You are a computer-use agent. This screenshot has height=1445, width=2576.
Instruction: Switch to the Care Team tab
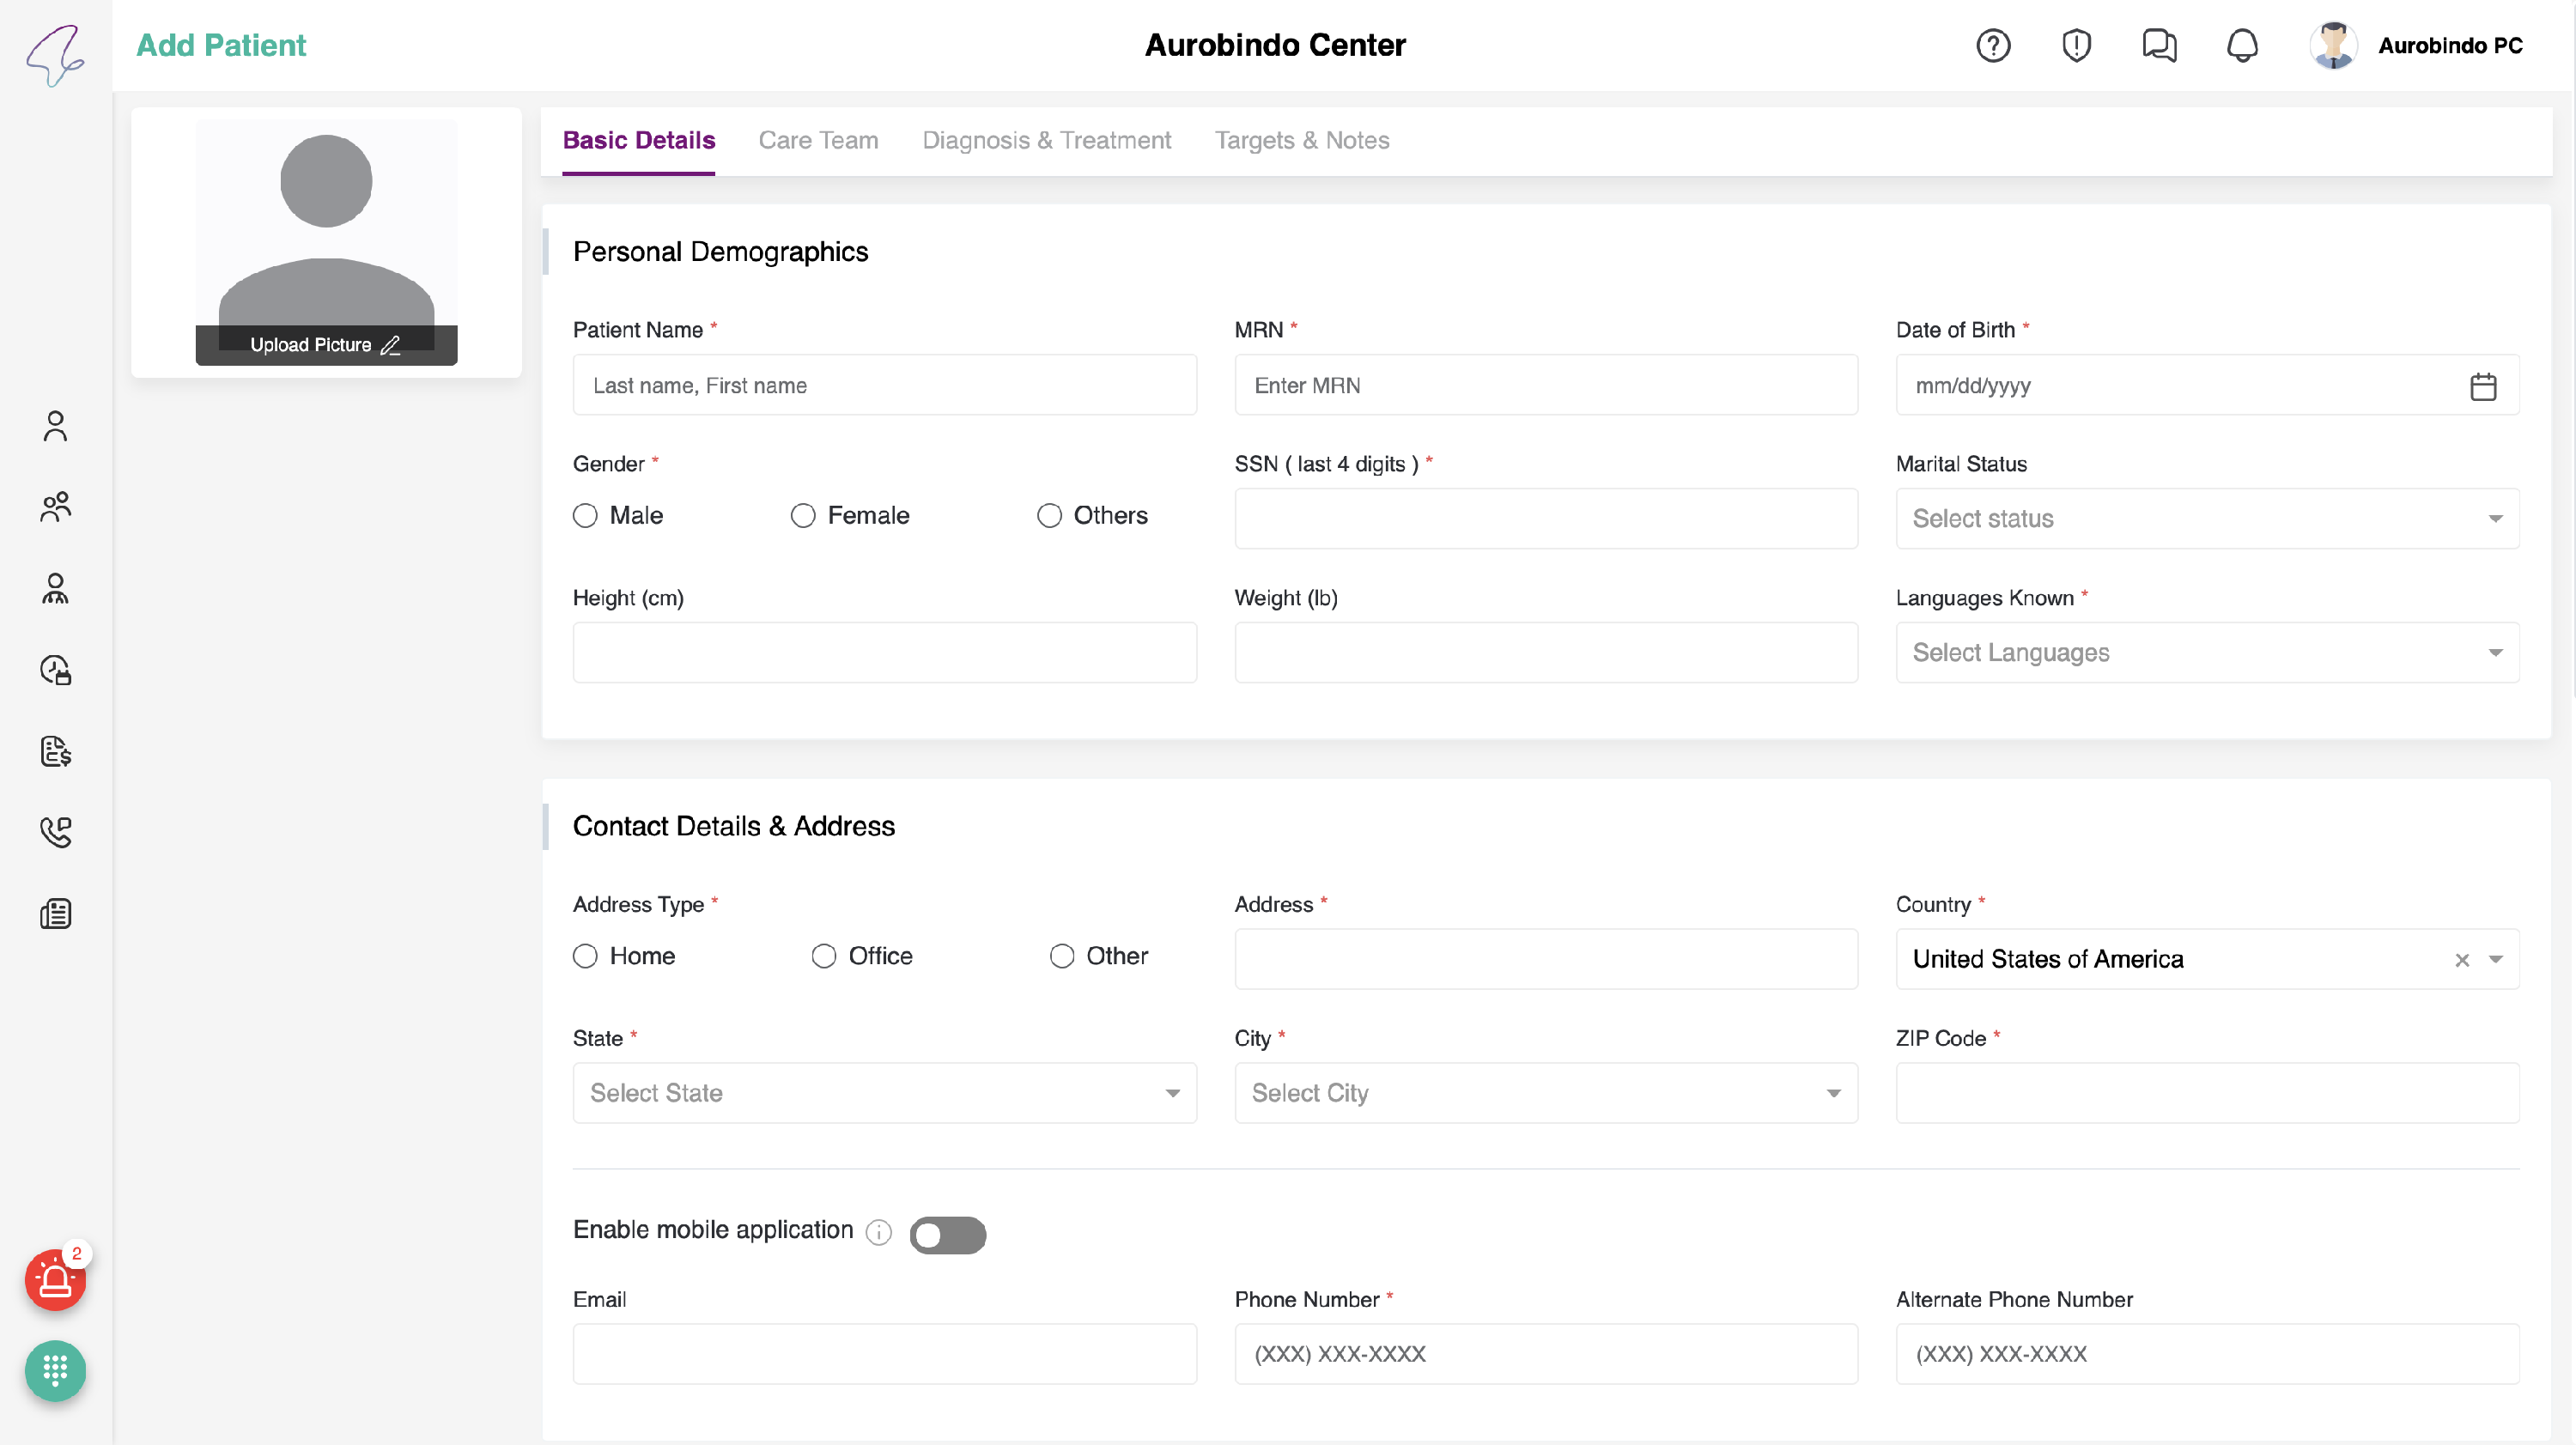pos(818,140)
